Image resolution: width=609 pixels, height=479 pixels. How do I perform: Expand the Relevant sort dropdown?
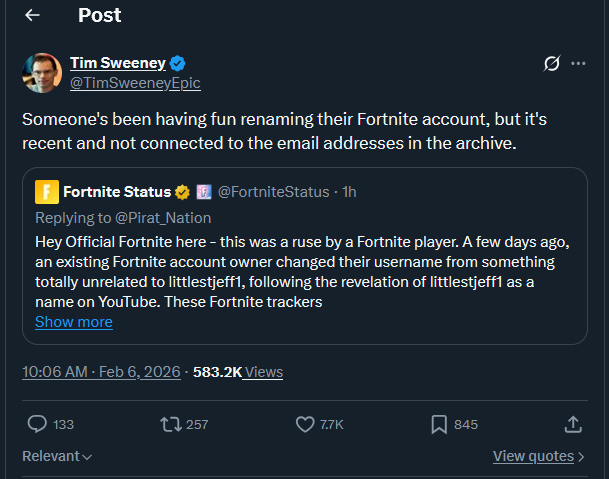[x=57, y=456]
